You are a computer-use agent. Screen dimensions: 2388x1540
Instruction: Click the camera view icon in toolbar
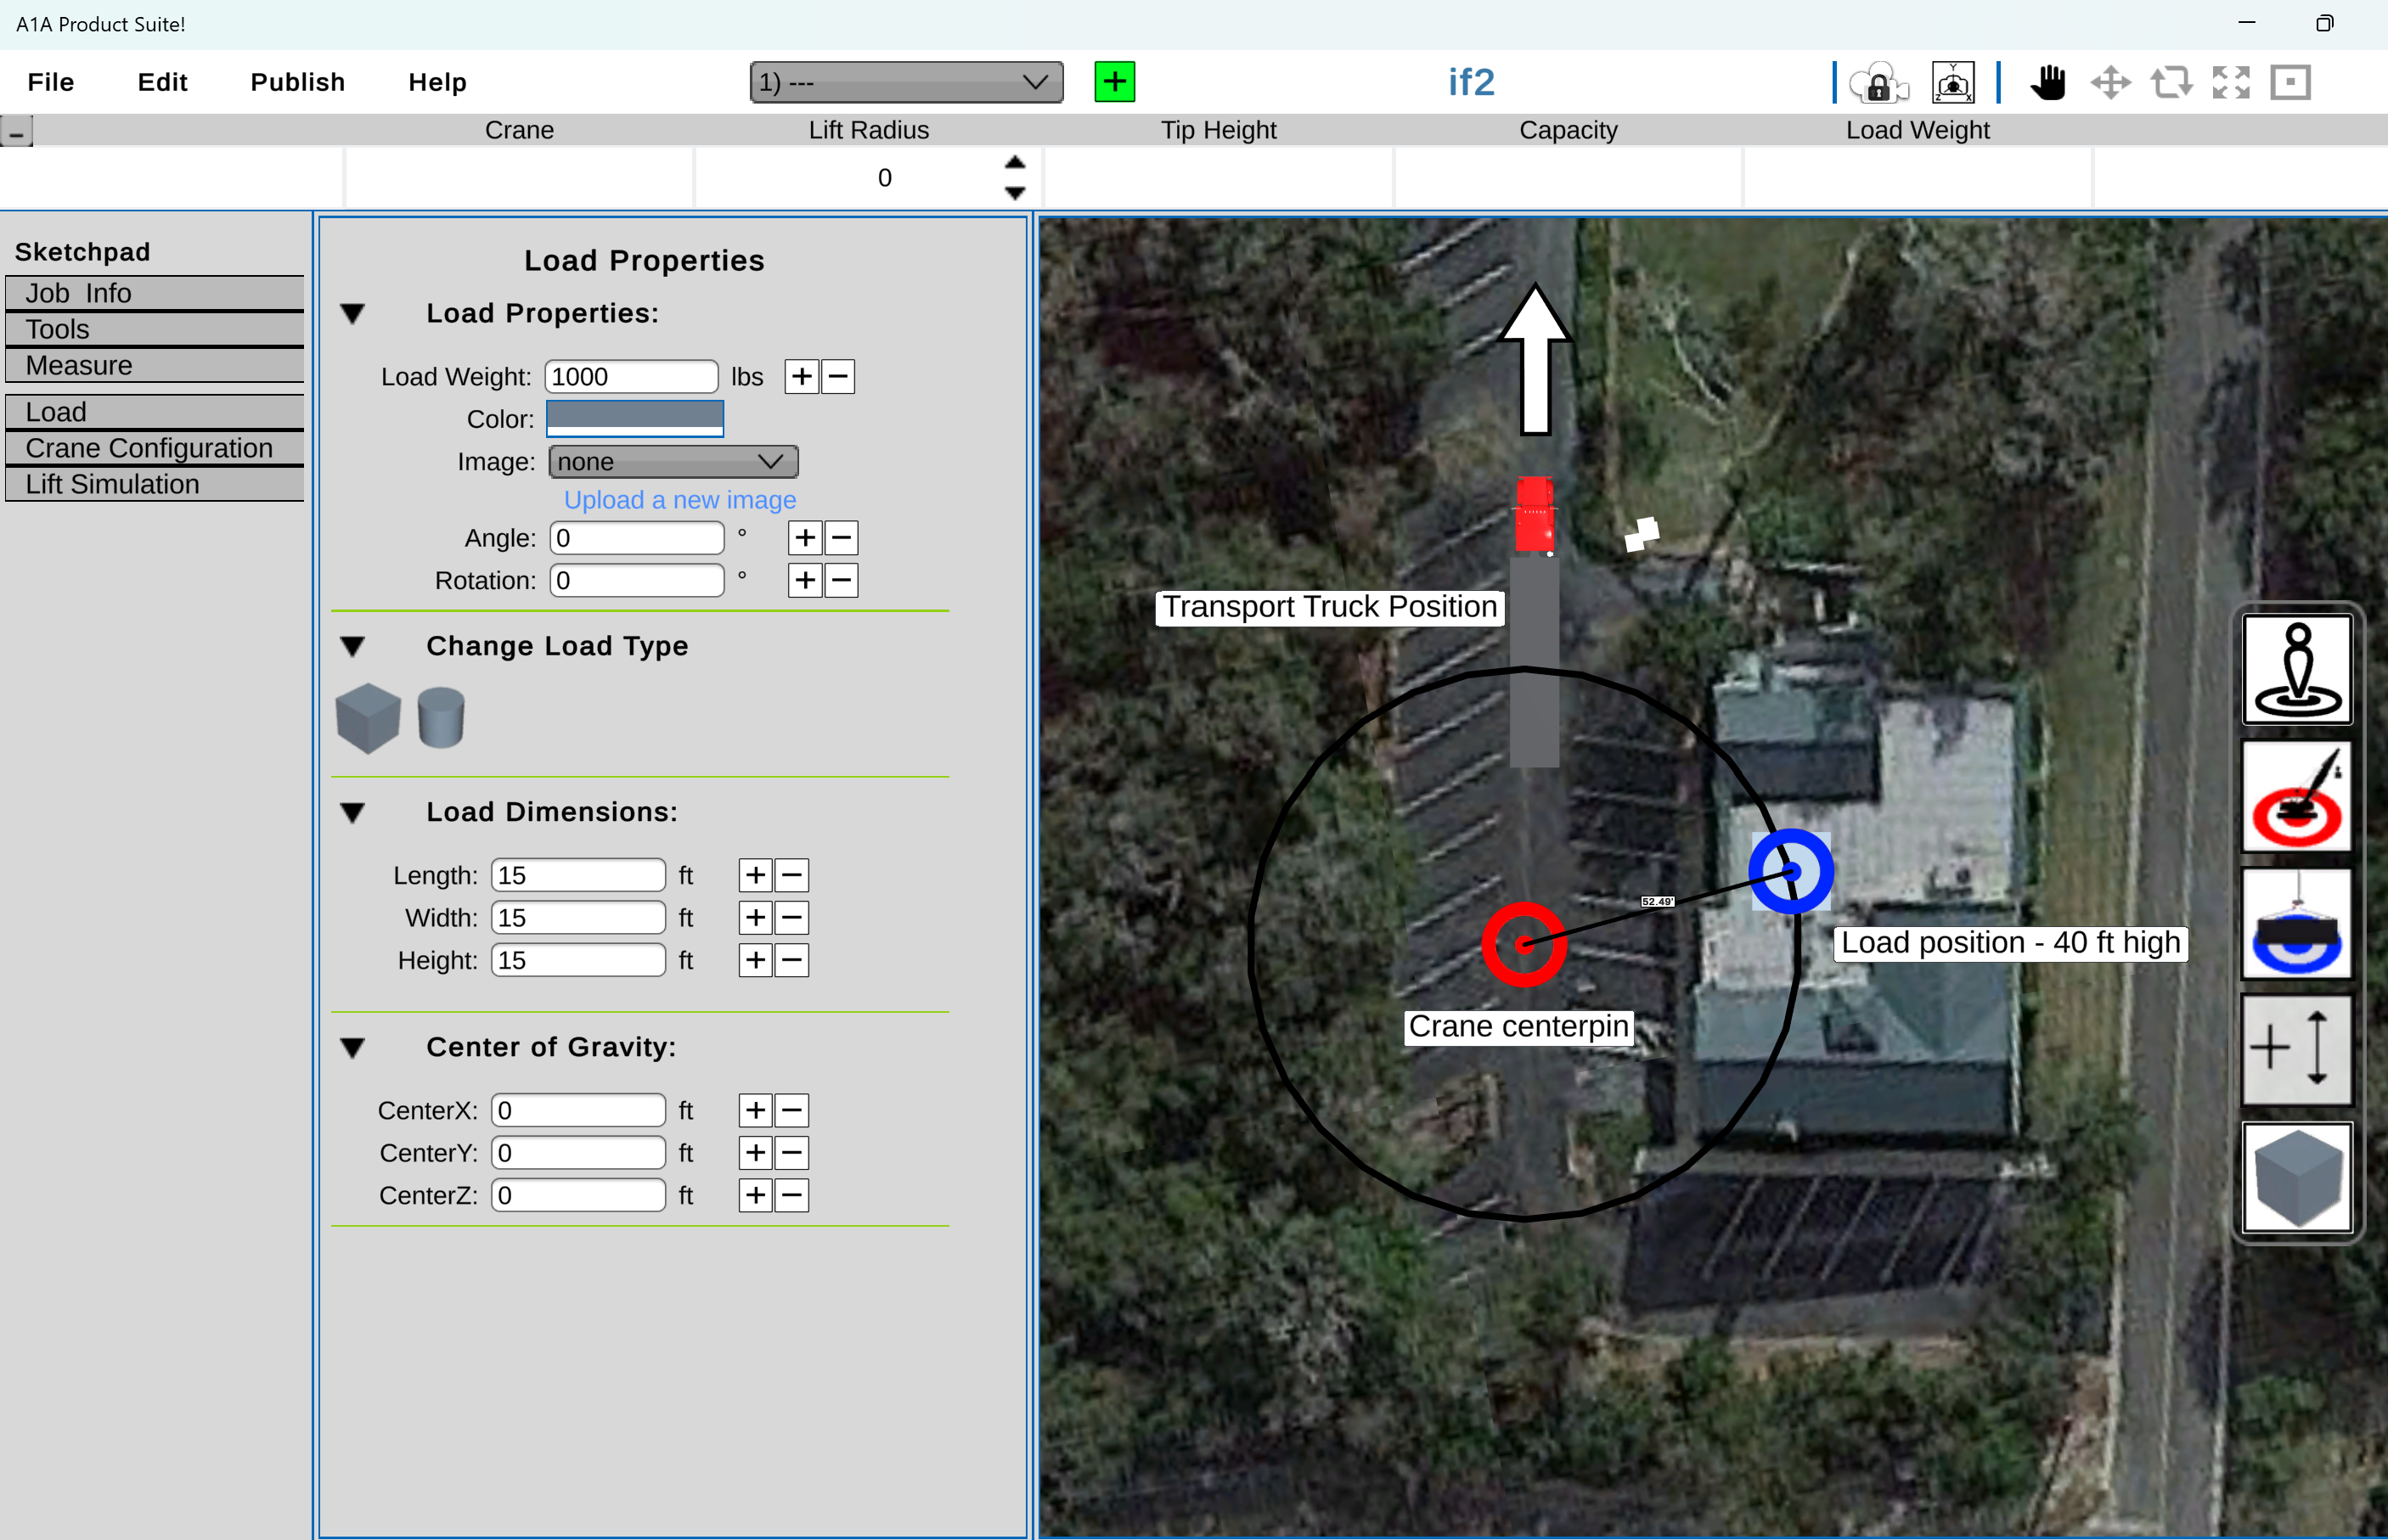point(1953,82)
